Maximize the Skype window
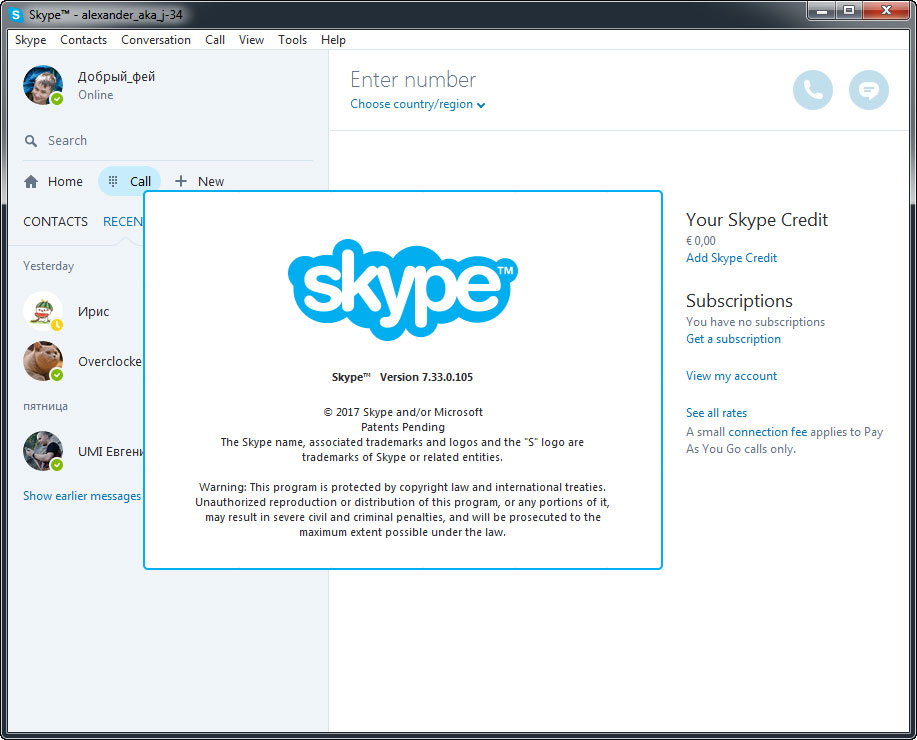Image resolution: width=917 pixels, height=740 pixels. [x=849, y=11]
